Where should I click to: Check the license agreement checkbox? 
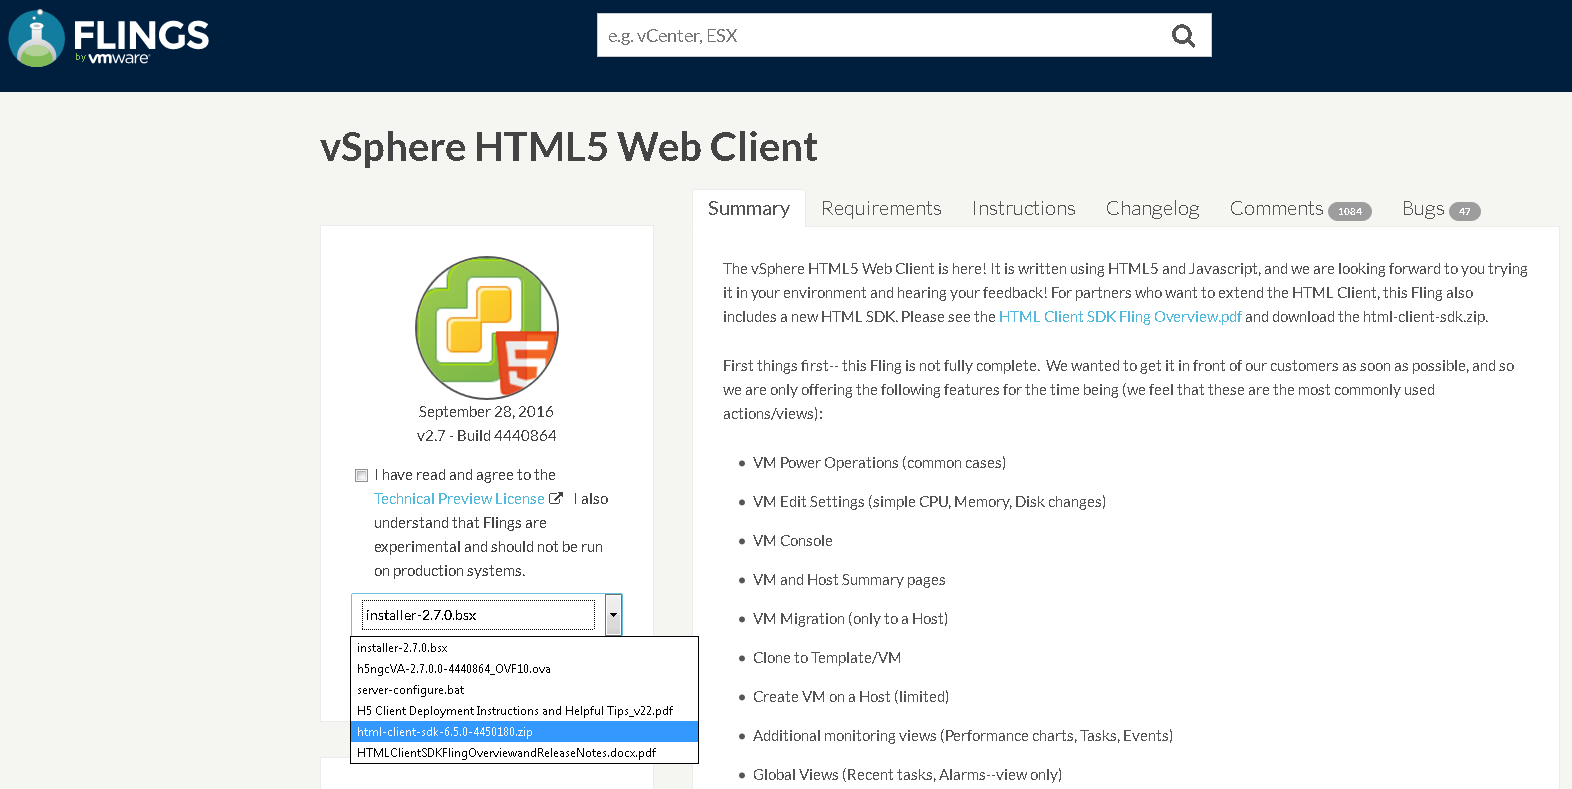tap(361, 475)
